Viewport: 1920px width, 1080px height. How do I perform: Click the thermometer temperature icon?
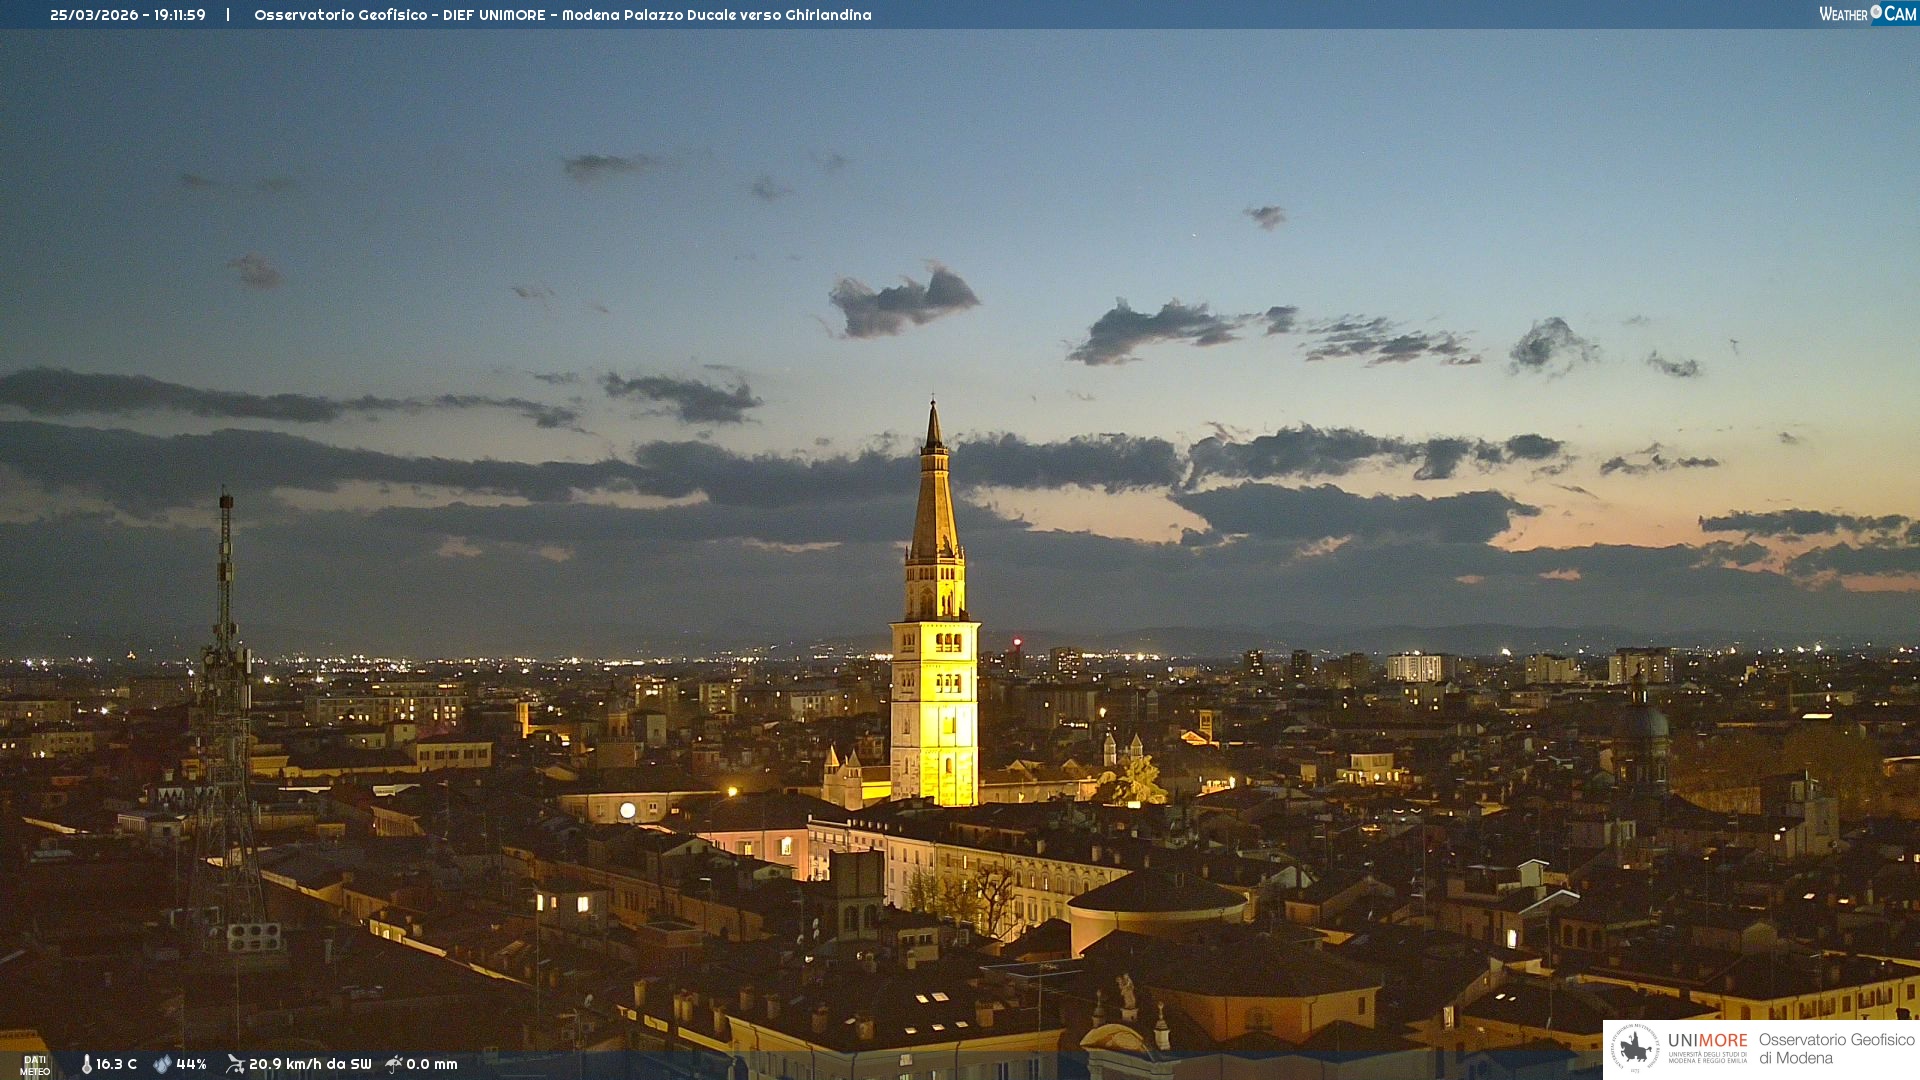click(87, 1064)
